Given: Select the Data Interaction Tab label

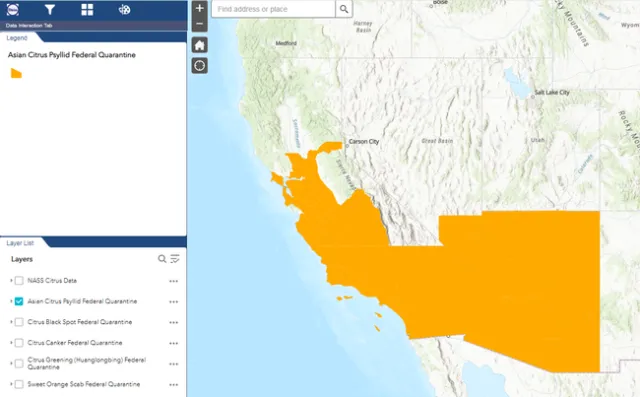Looking at the screenshot, I should coord(29,25).
